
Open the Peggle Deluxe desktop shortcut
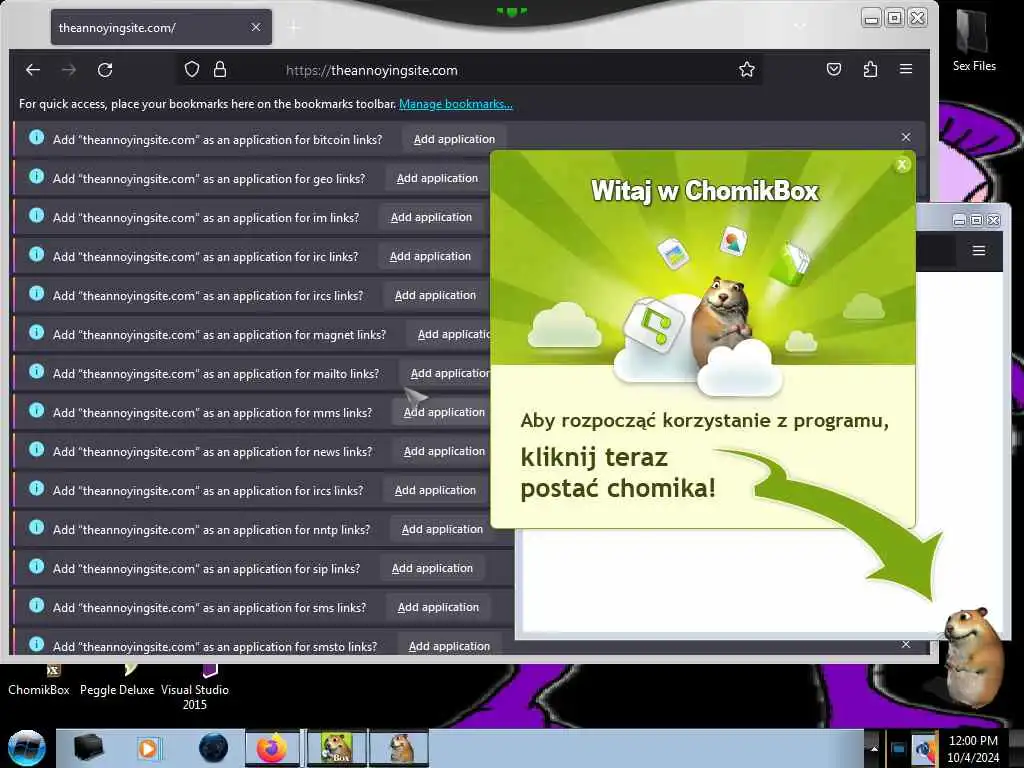(117, 680)
